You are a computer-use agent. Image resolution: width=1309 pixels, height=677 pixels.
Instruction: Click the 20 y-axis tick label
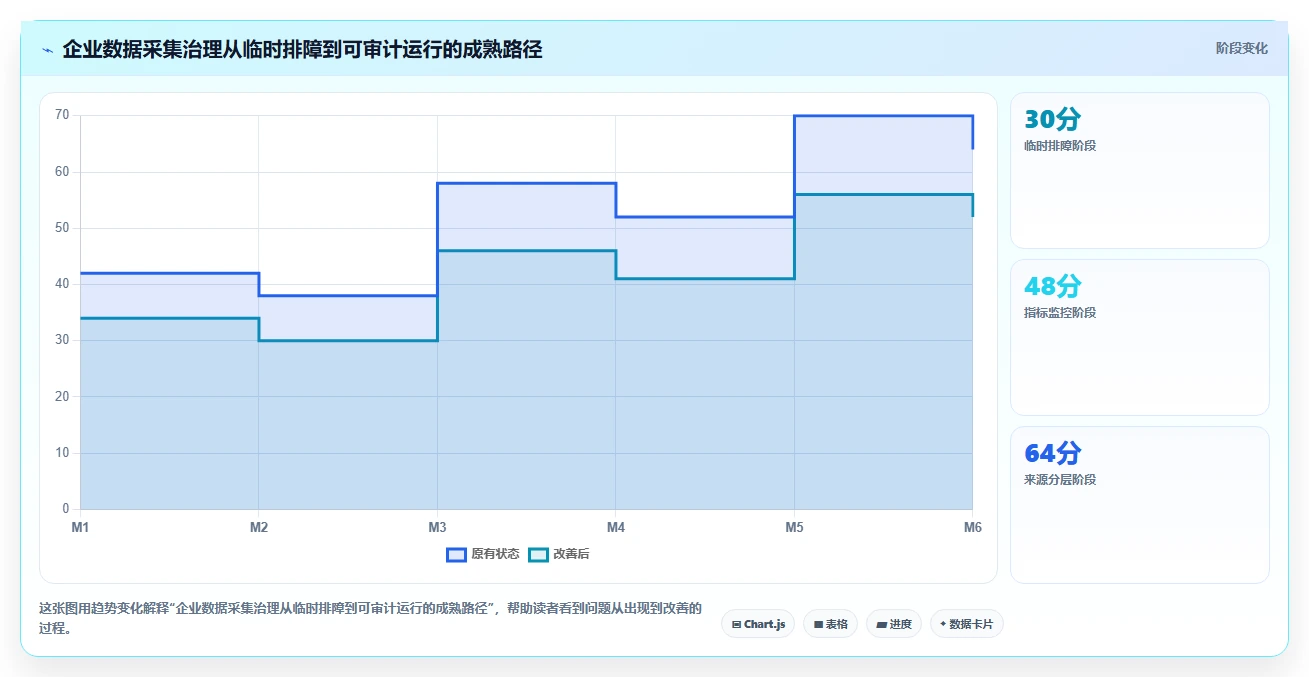(62, 397)
